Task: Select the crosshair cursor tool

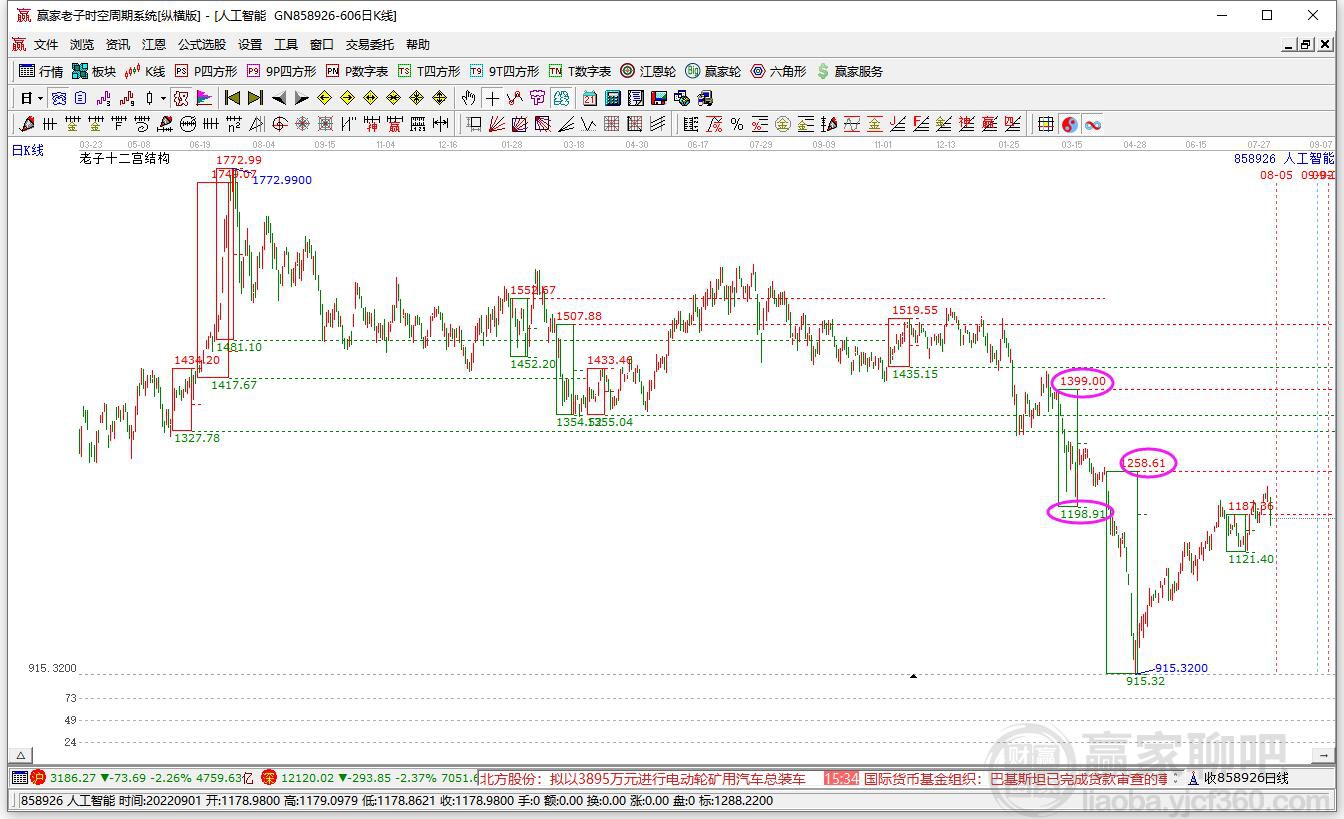Action: (492, 98)
